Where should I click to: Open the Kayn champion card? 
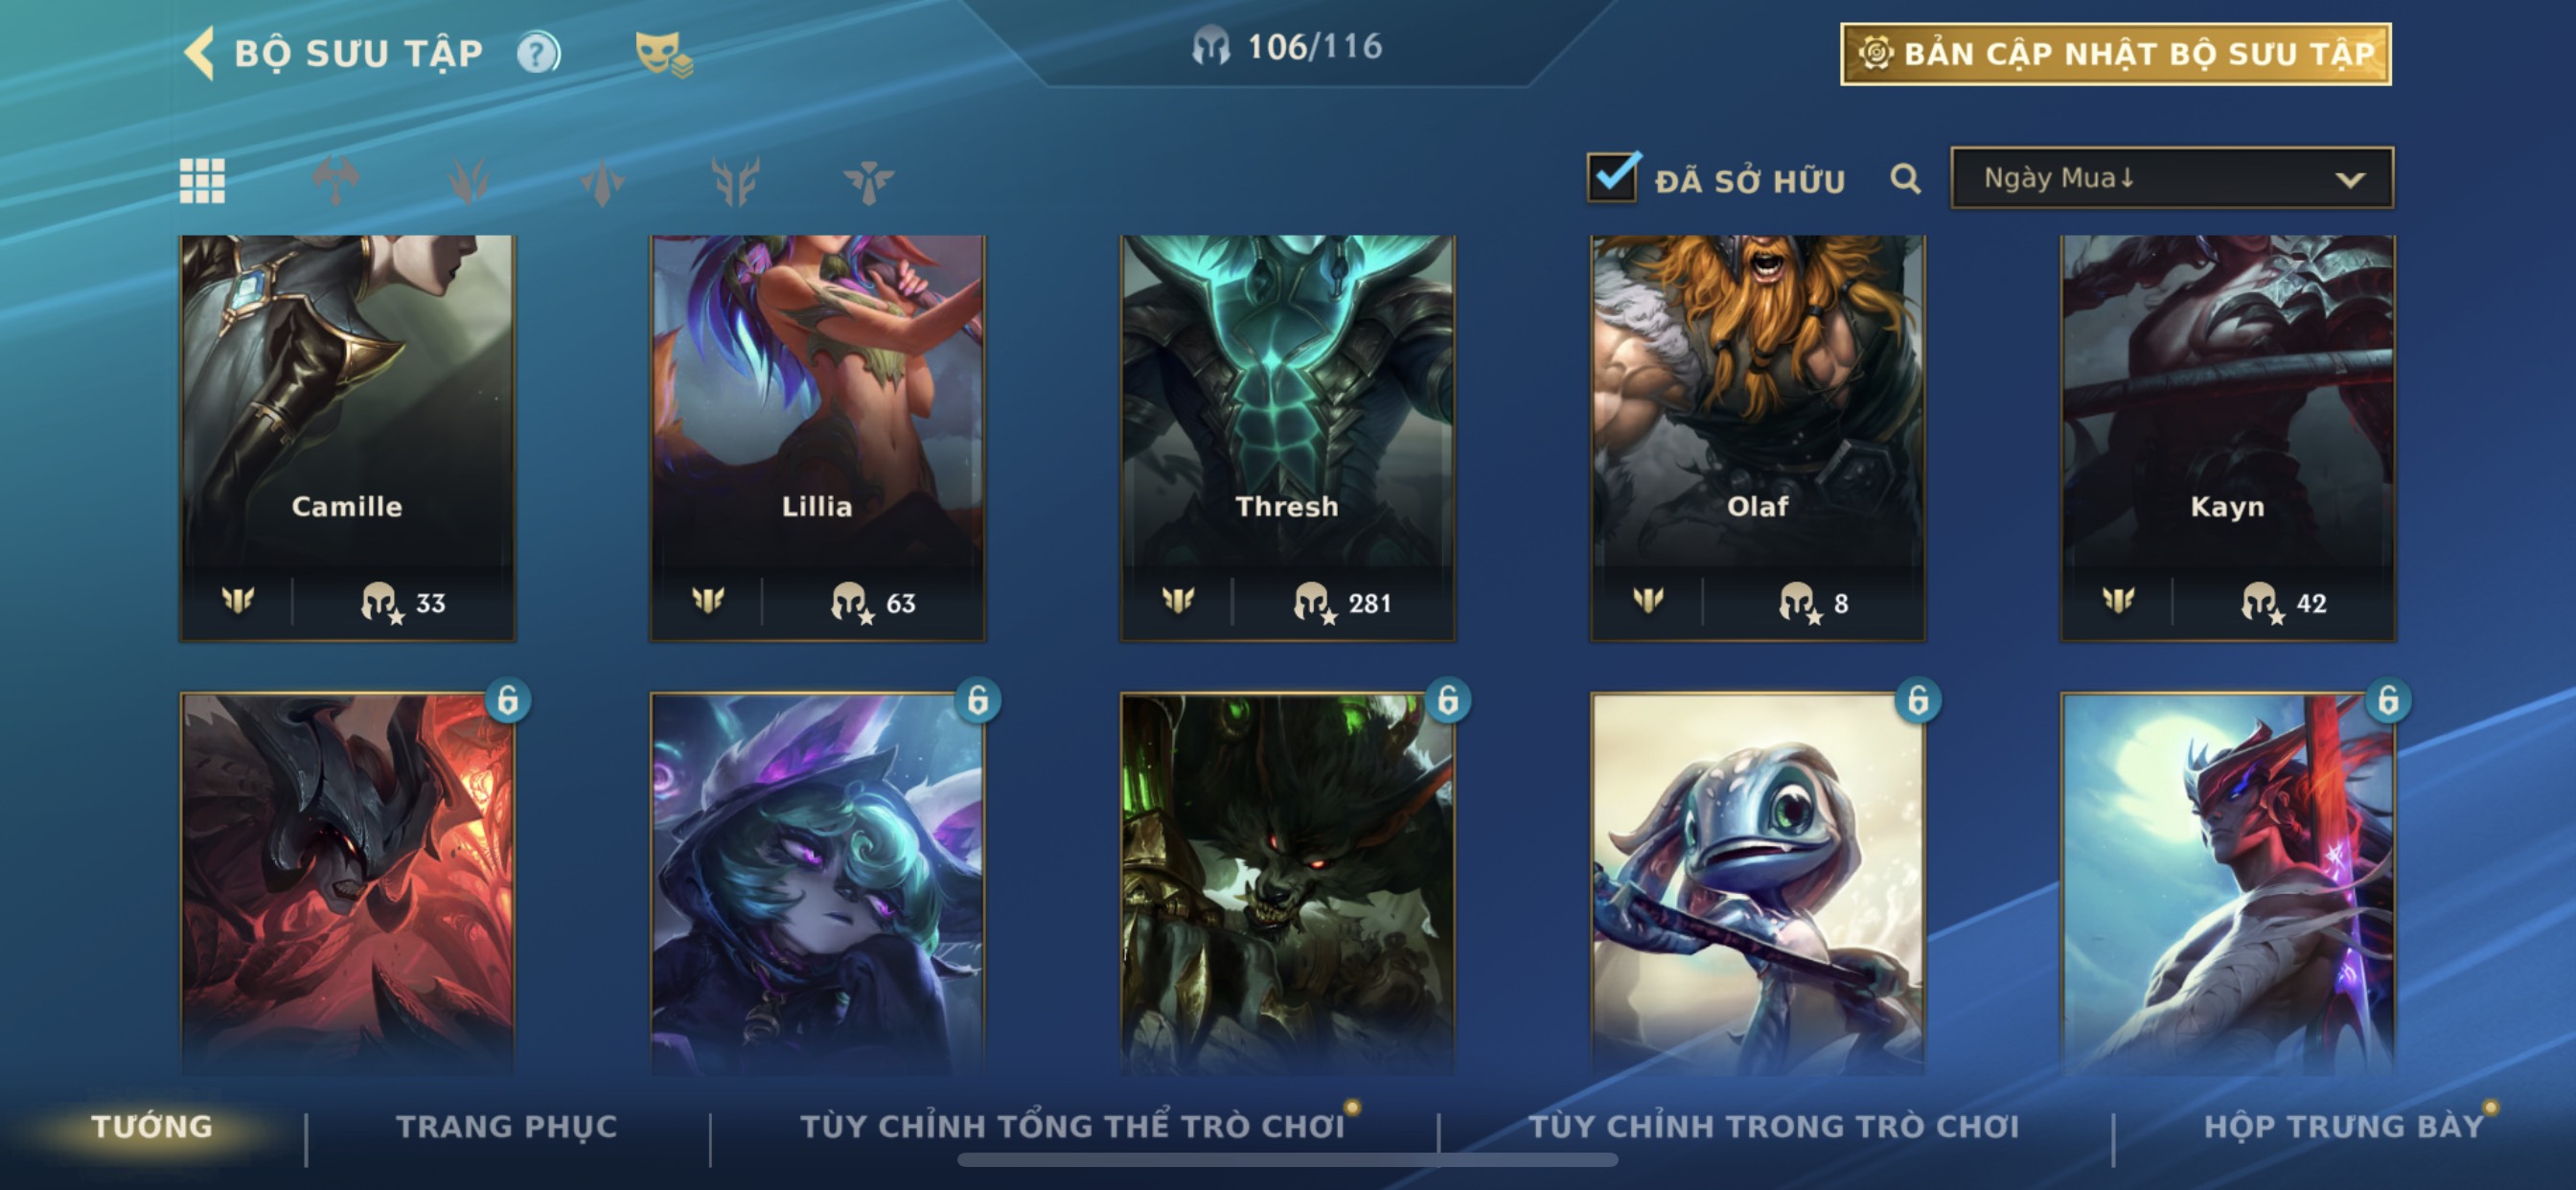point(2227,438)
